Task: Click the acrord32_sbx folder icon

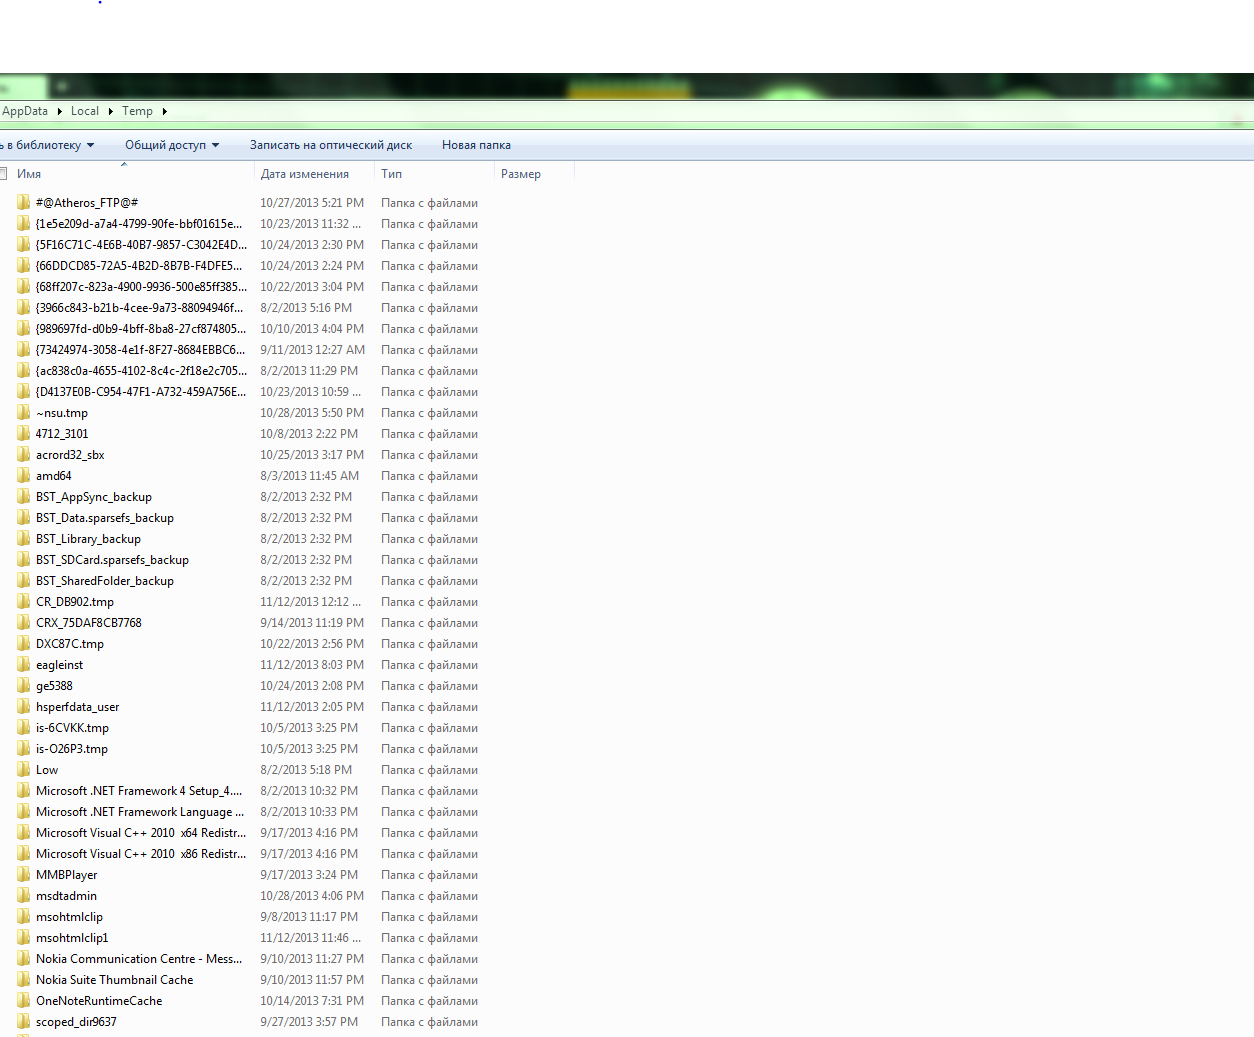Action: pyautogui.click(x=23, y=455)
